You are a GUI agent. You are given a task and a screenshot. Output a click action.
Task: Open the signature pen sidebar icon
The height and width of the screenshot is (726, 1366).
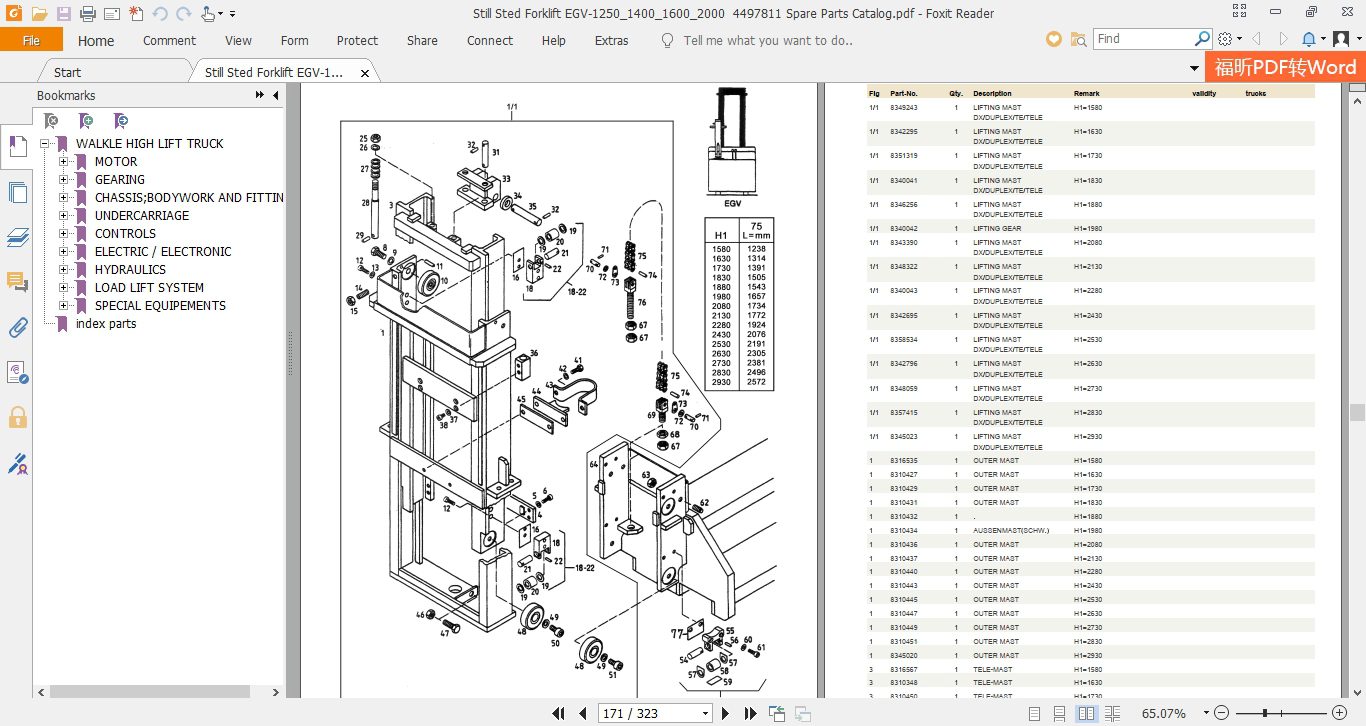pos(17,463)
